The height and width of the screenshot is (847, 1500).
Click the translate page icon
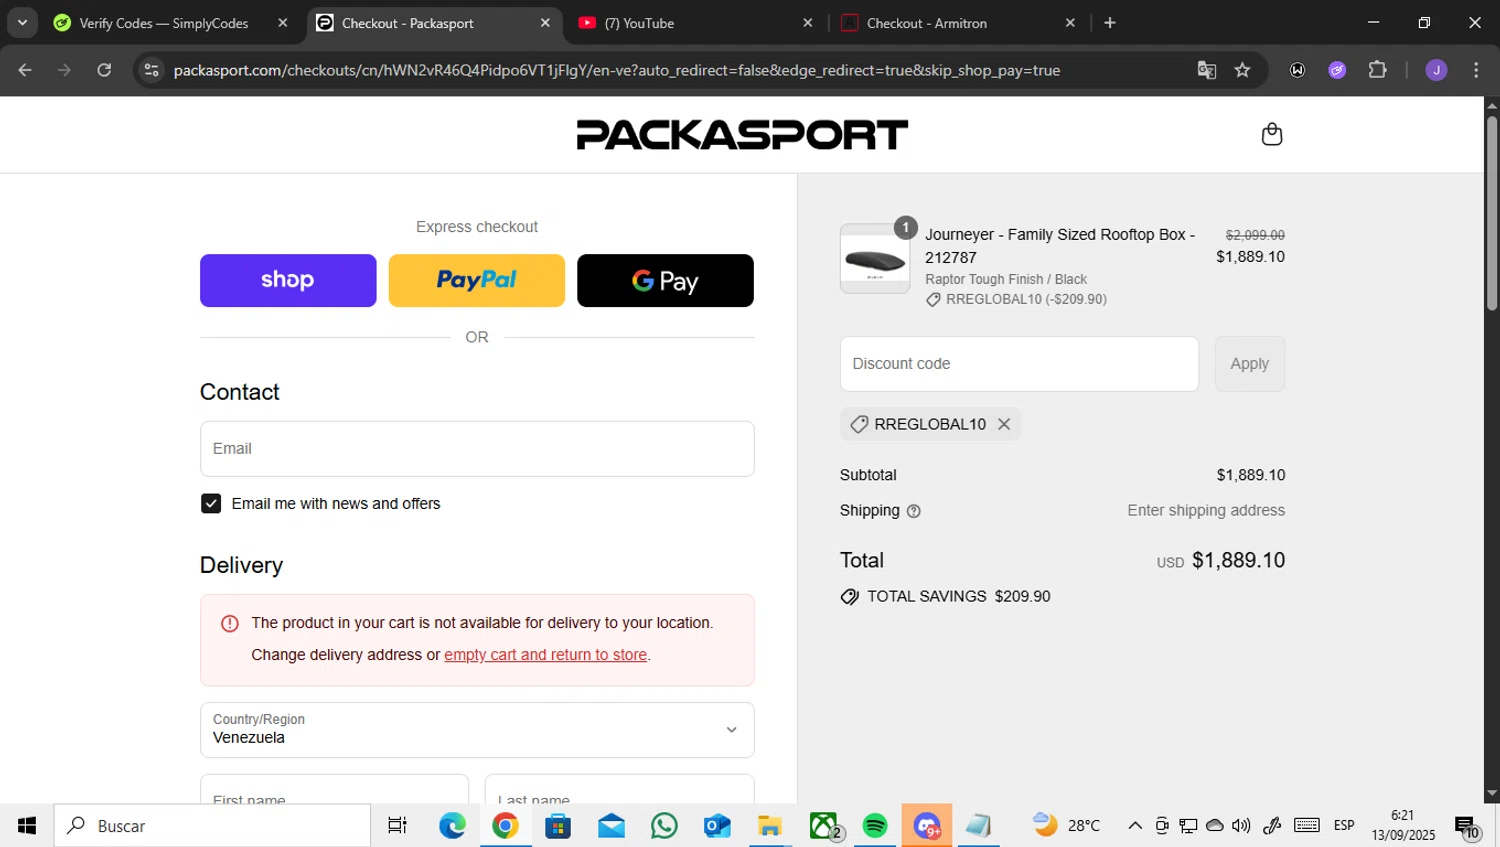pos(1207,70)
